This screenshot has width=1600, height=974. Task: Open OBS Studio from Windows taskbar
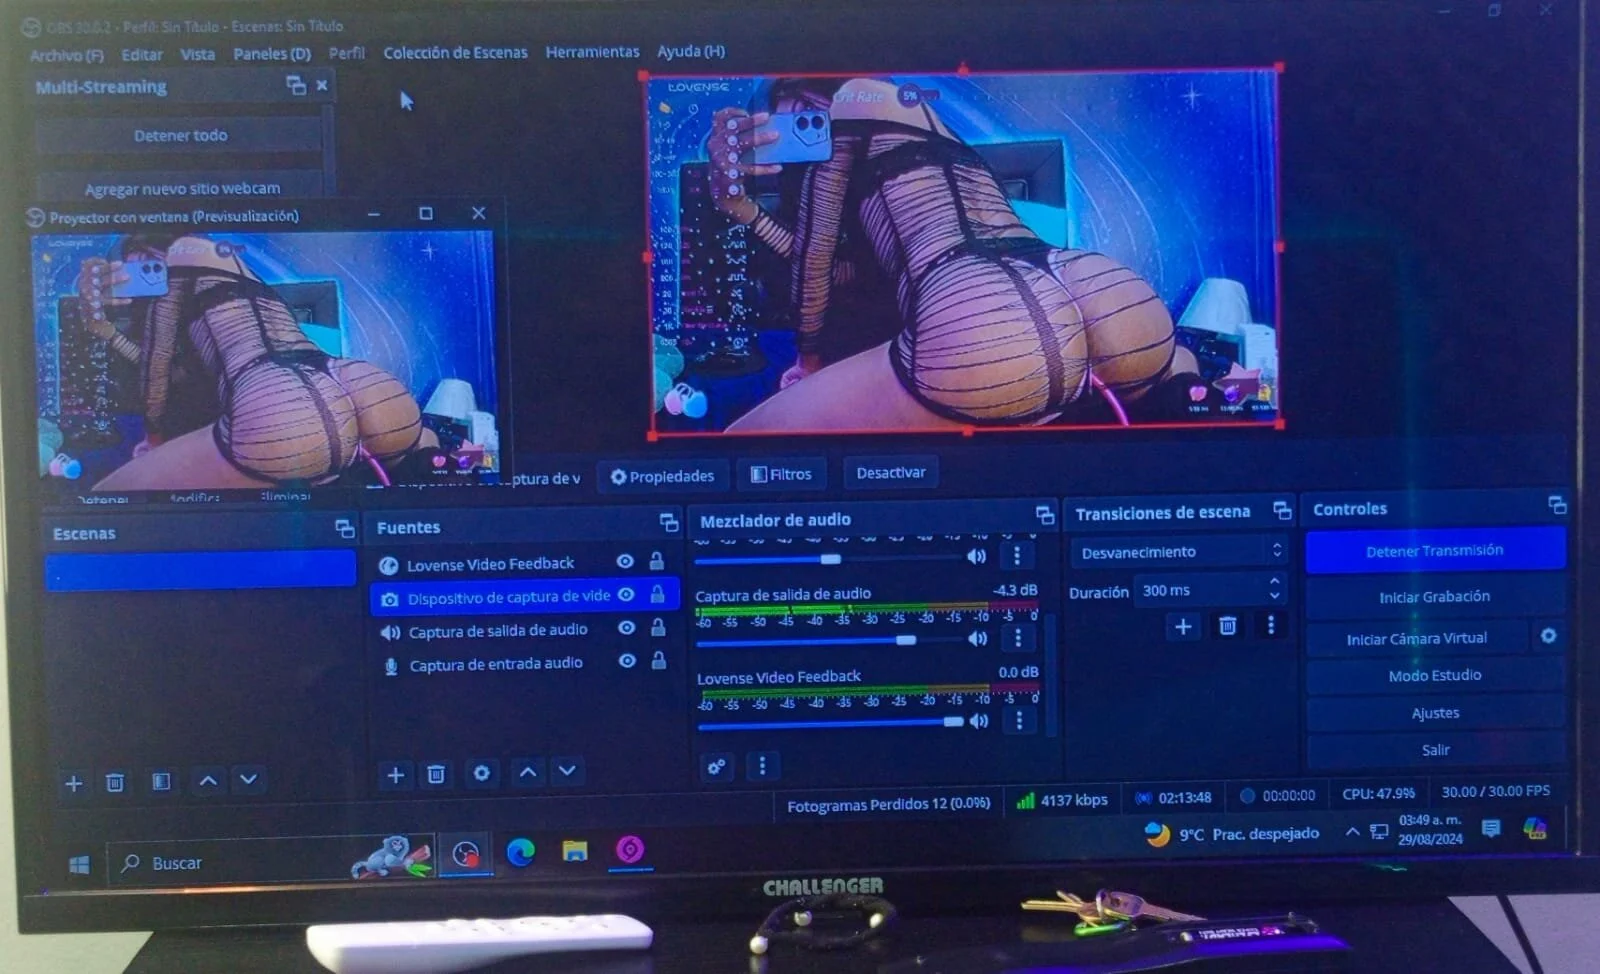click(465, 853)
